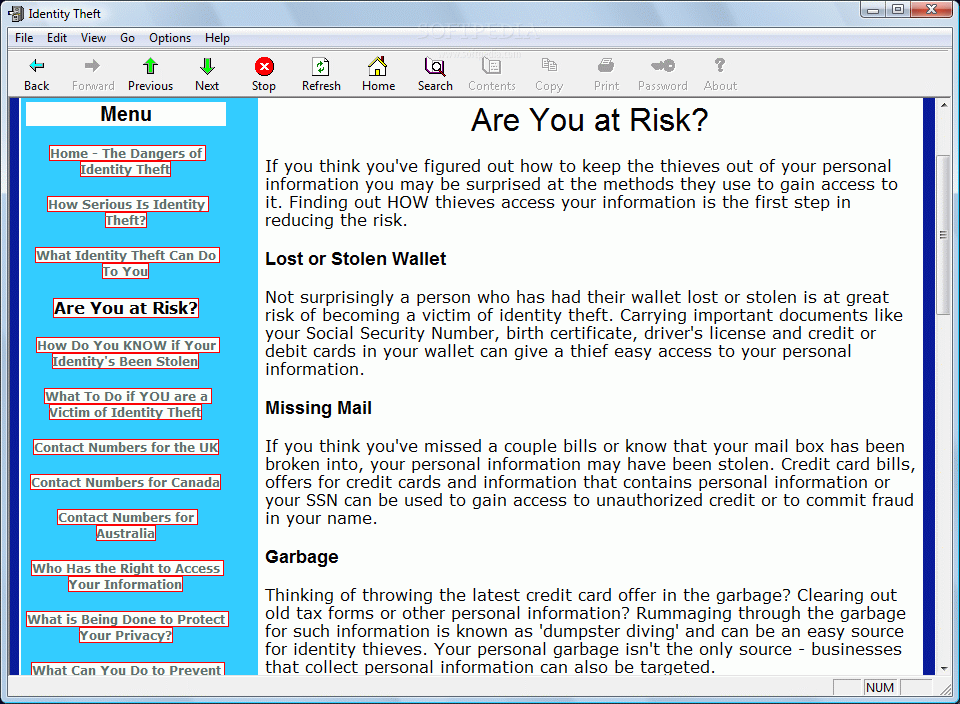Minimize the Identity Theft window
960x704 pixels.
(874, 9)
